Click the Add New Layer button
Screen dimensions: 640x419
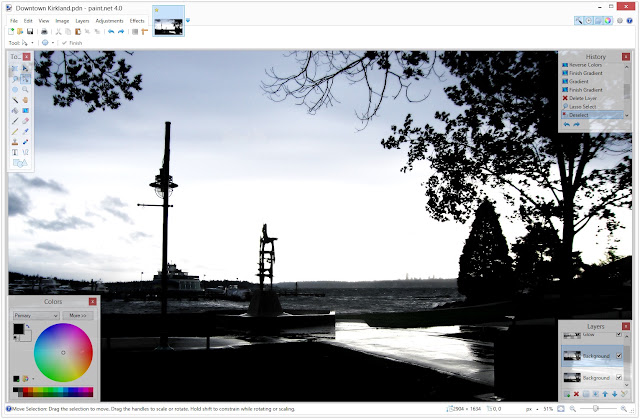567,394
